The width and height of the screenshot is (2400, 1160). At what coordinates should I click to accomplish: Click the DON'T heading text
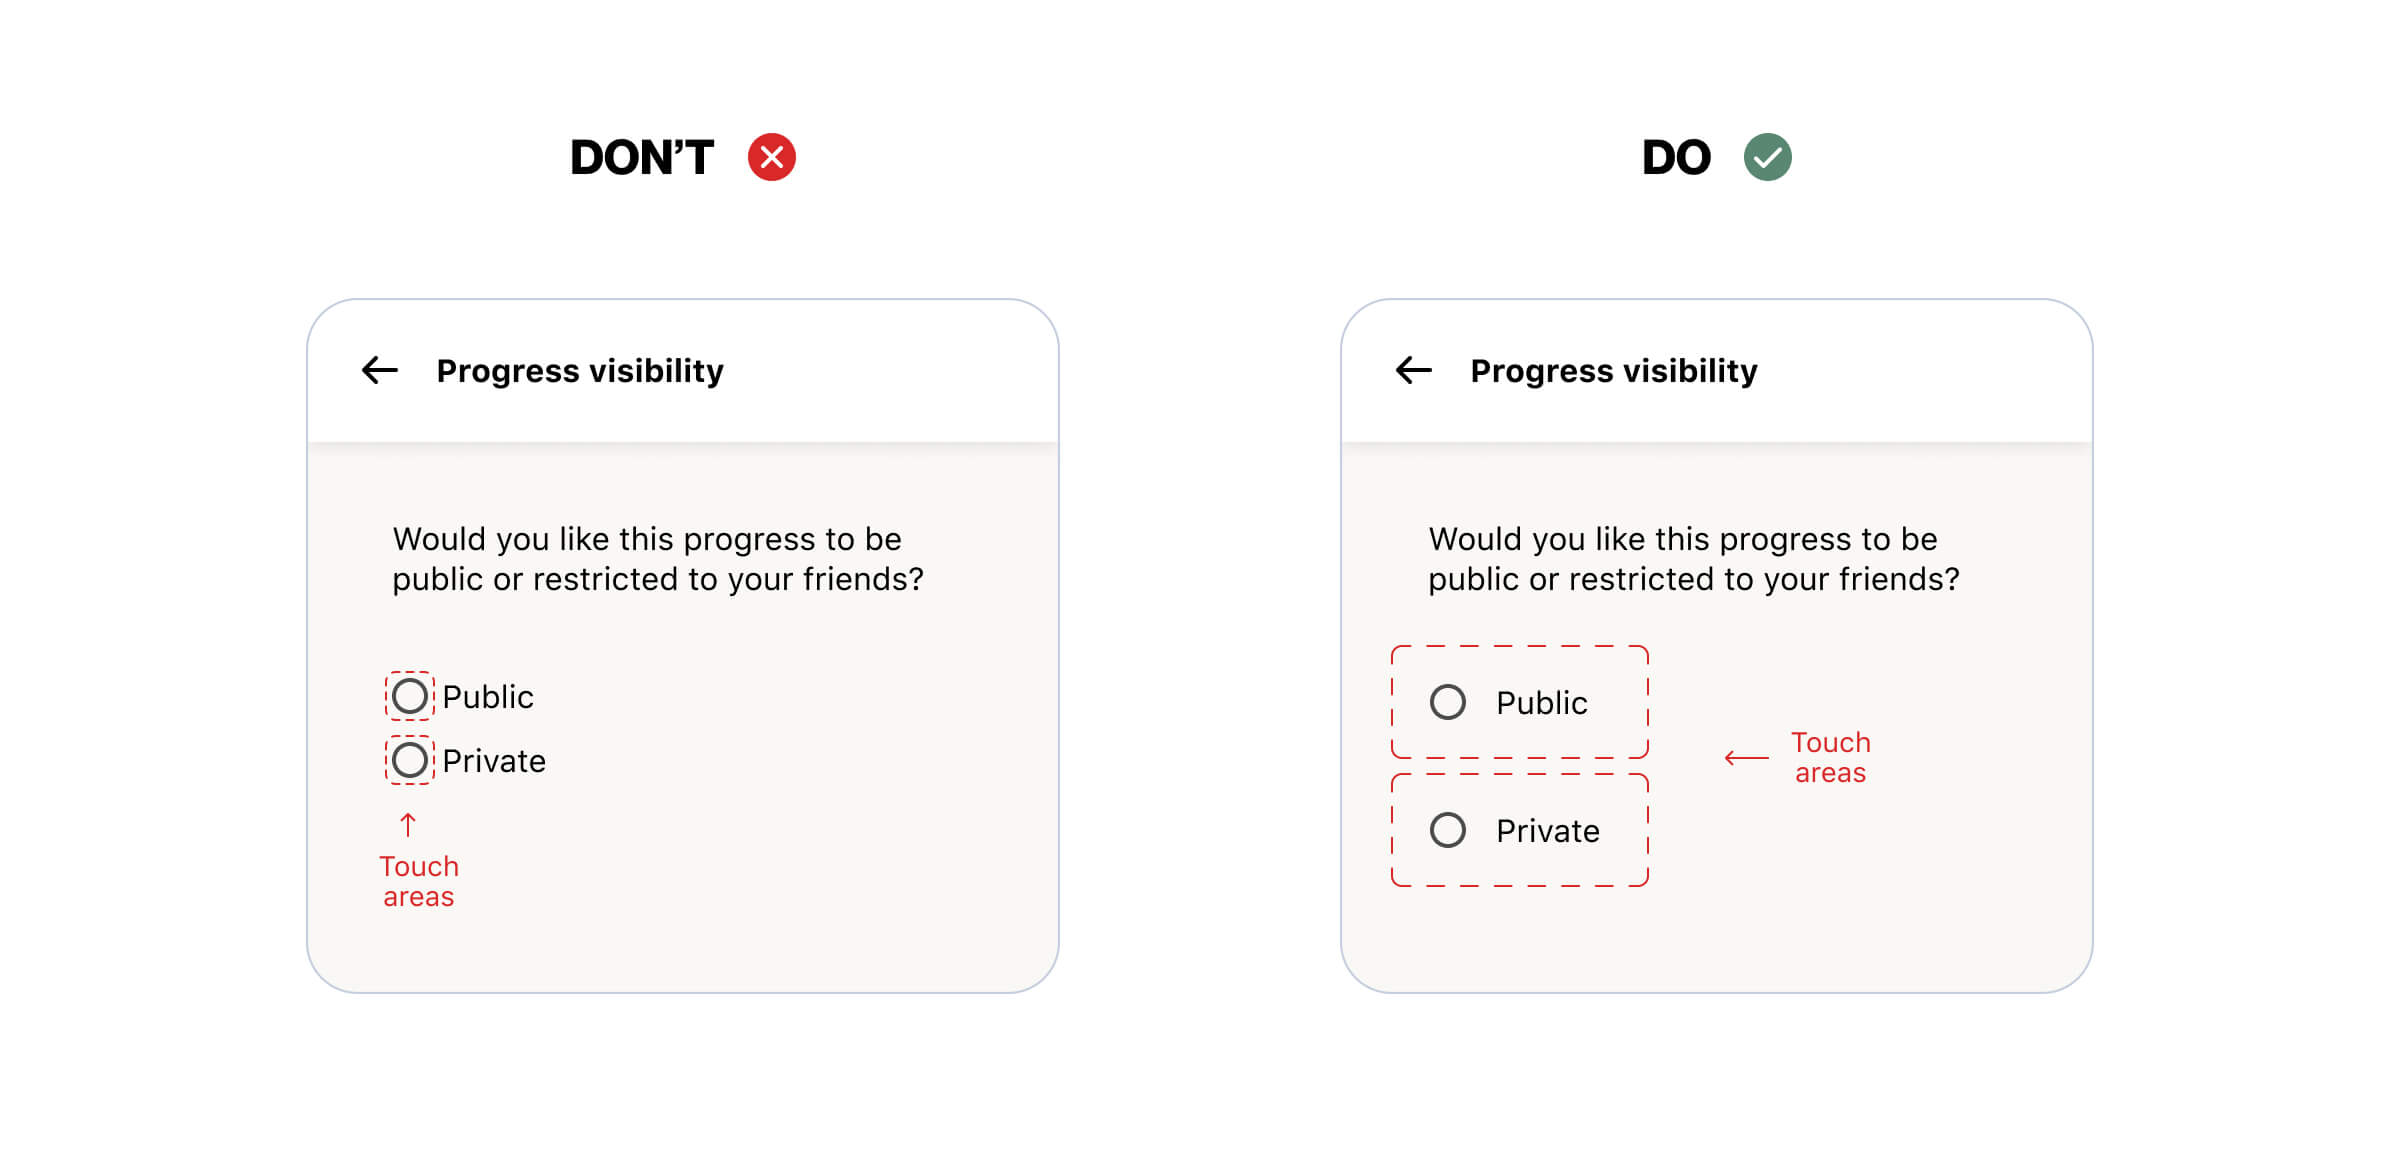tap(642, 158)
